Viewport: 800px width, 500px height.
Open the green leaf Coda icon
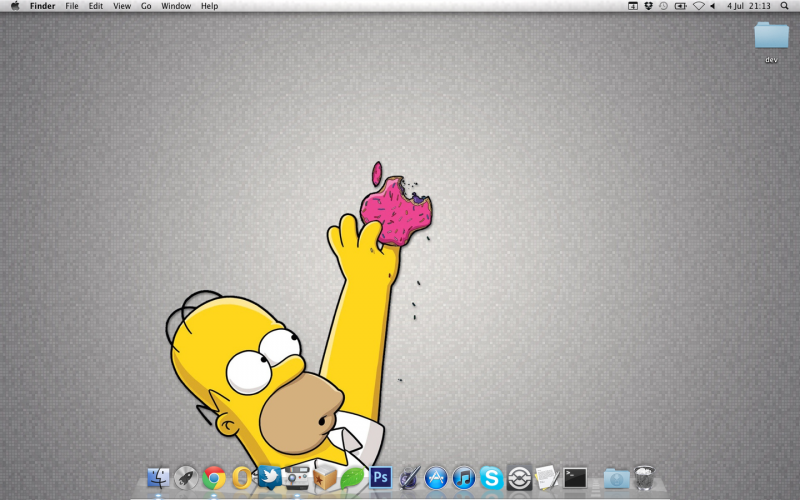click(x=353, y=479)
